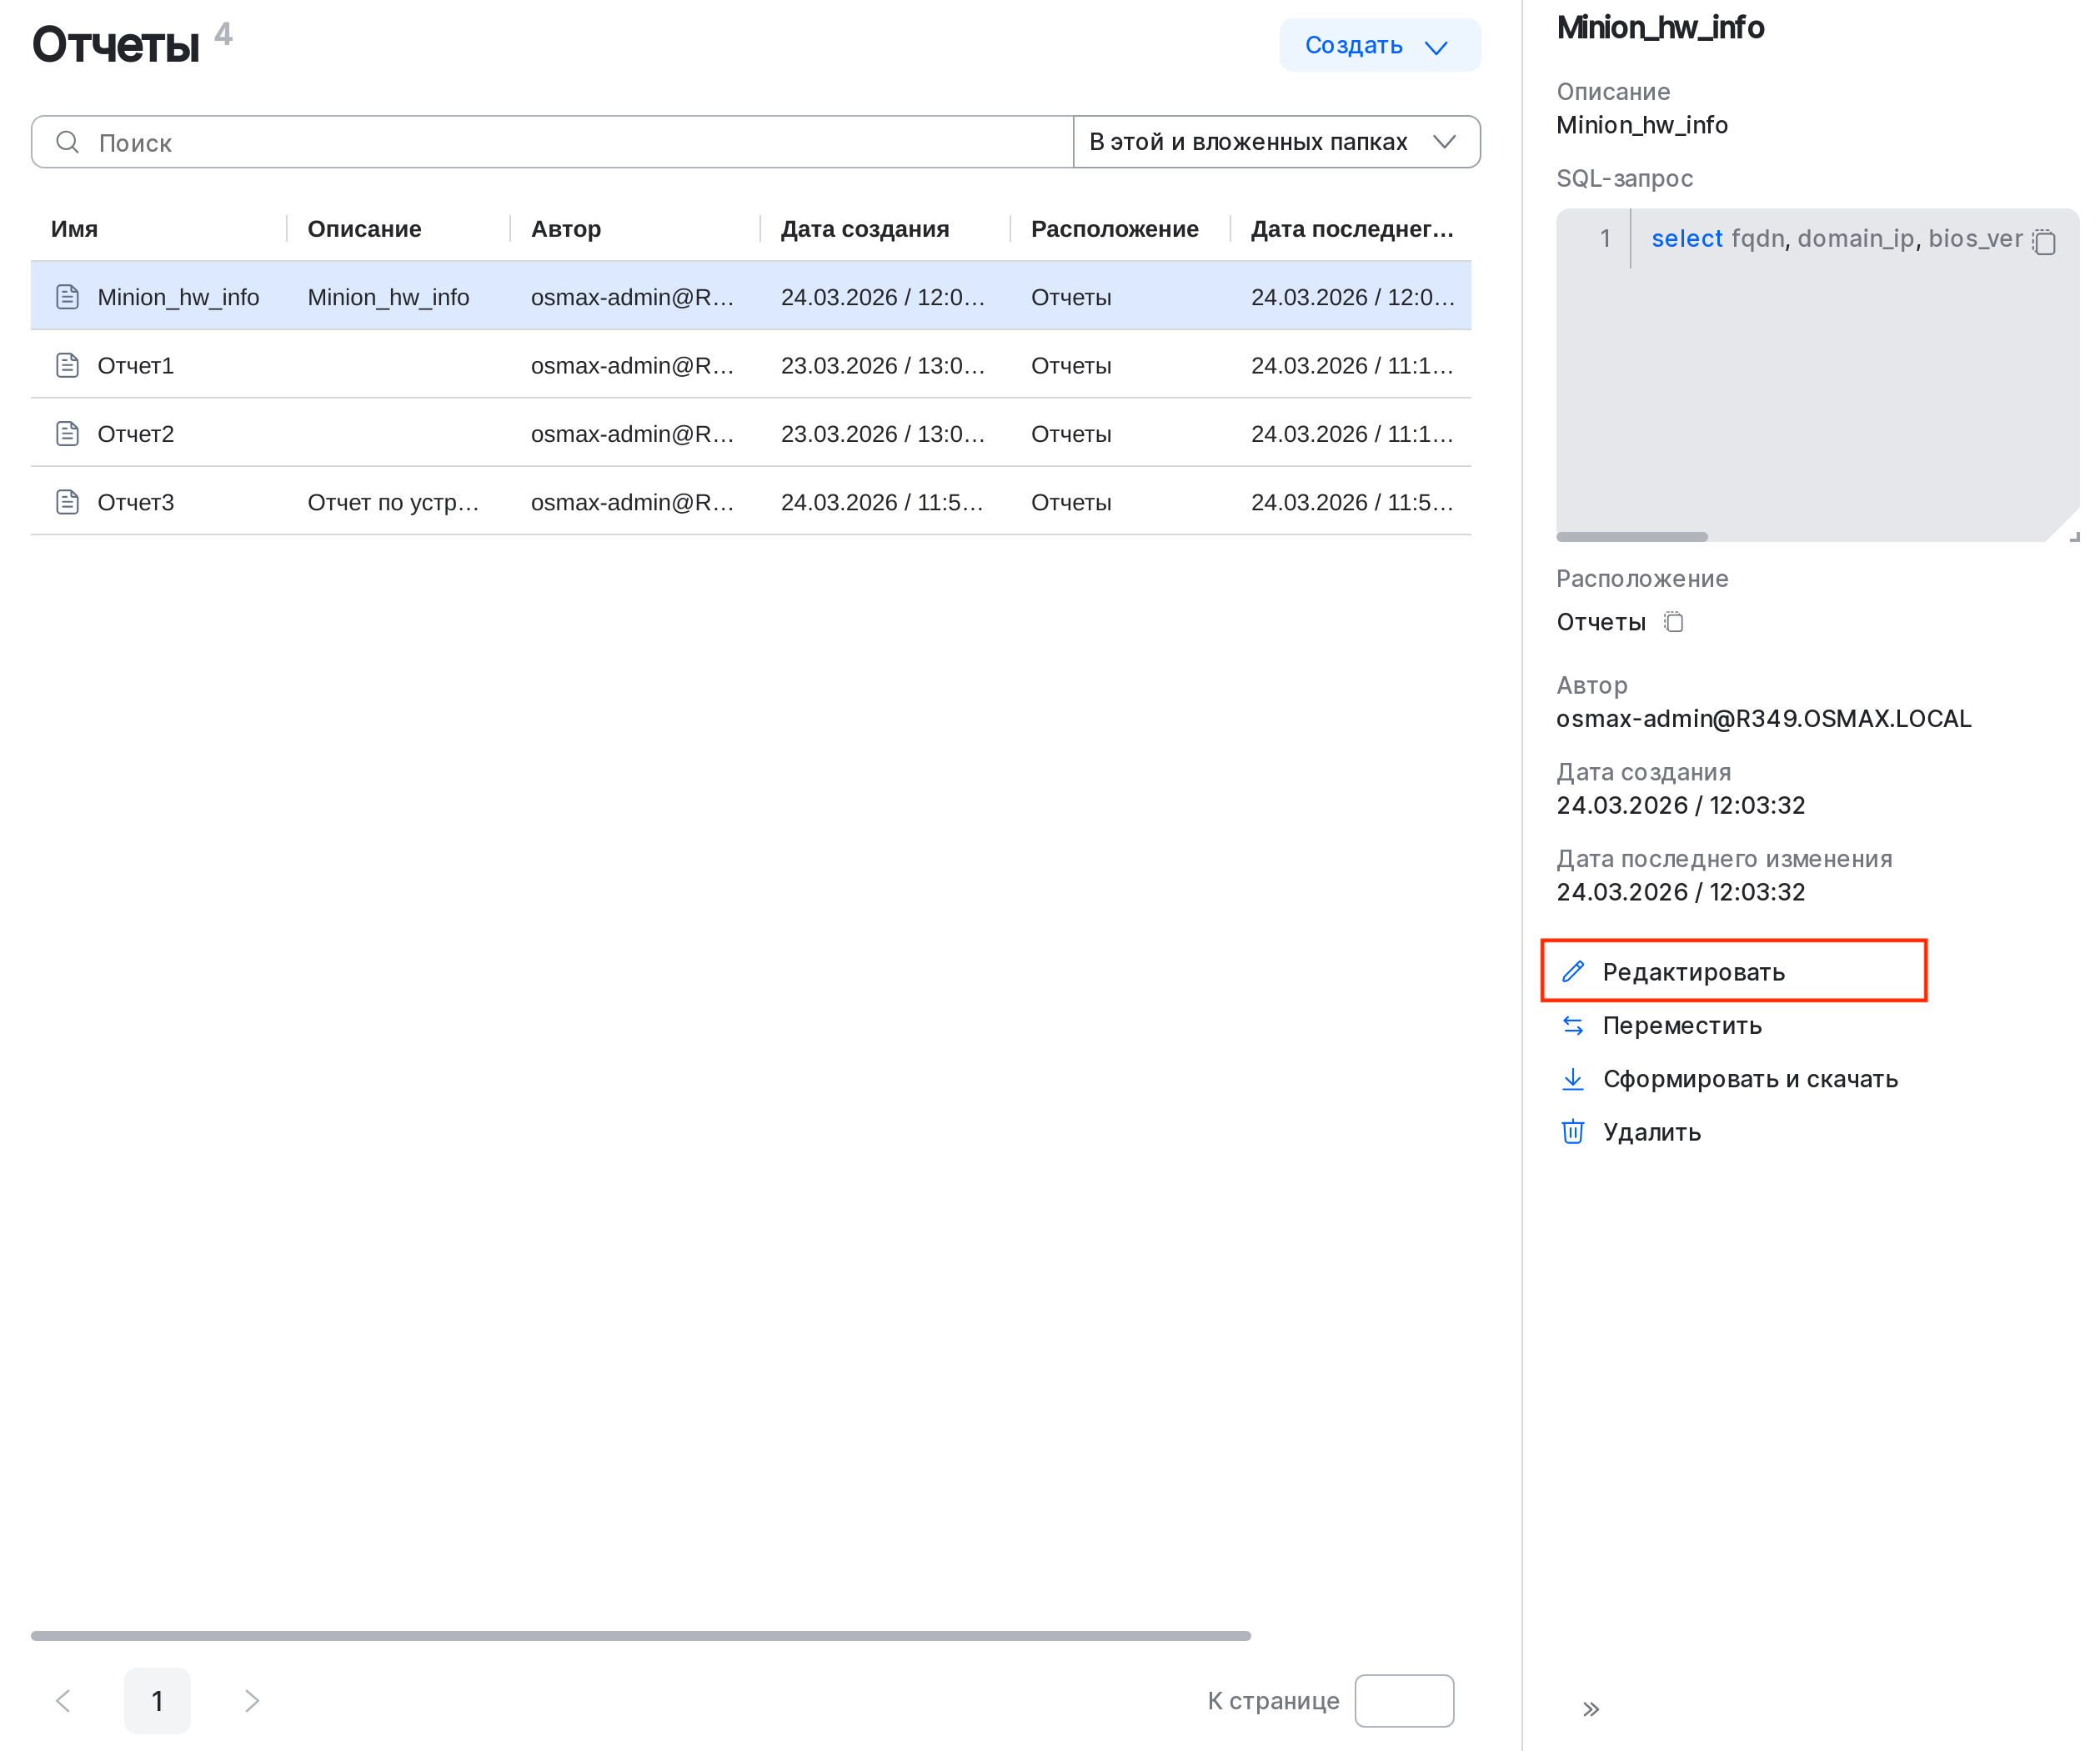This screenshot has width=2100, height=1751.
Task: Click the search magnifier icon
Action: [67, 142]
